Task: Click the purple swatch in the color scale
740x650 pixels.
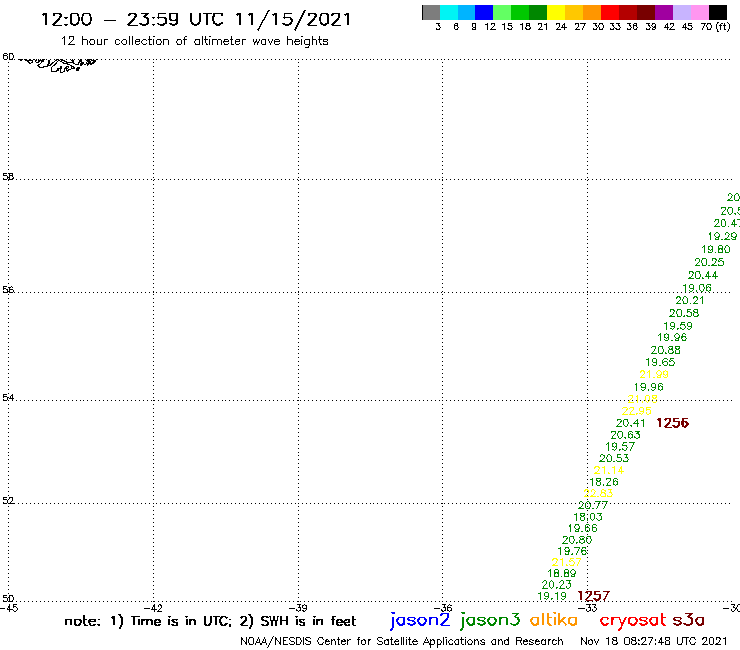Action: pos(664,12)
